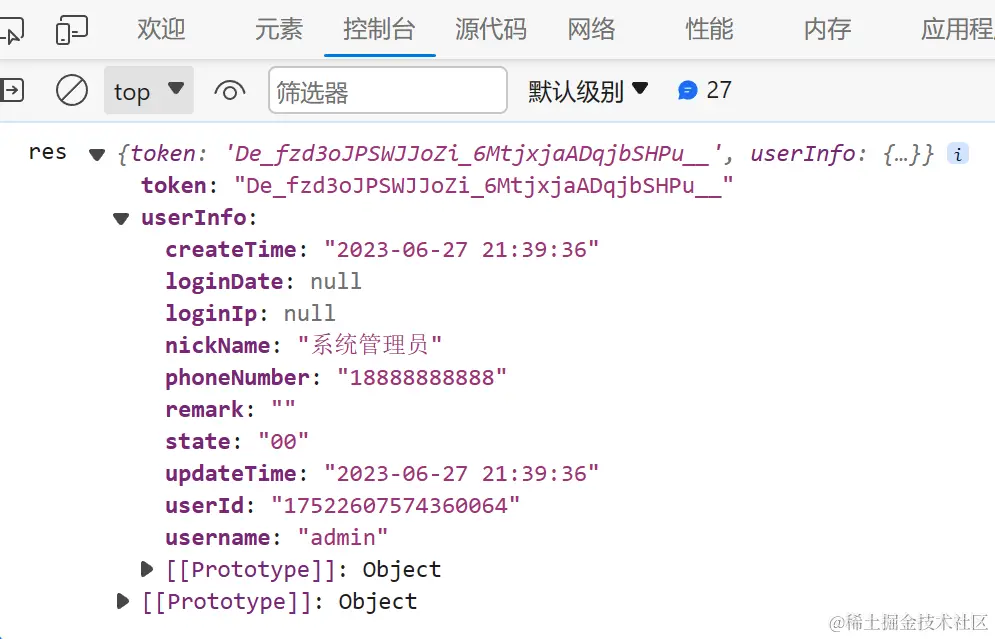Click the inspect element icon
The height and width of the screenshot is (639, 995).
(x=10, y=31)
